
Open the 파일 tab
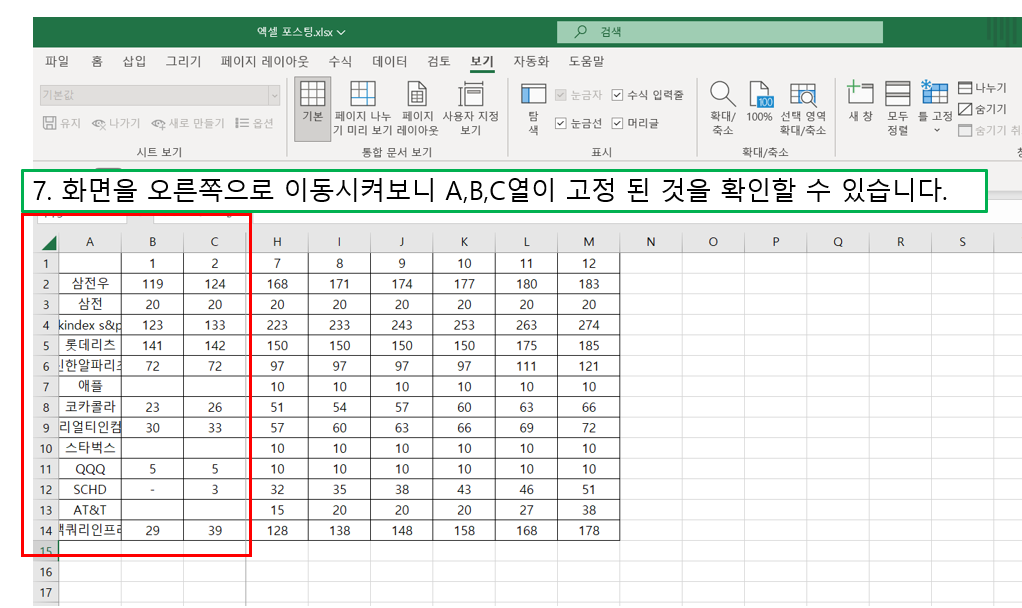point(57,61)
